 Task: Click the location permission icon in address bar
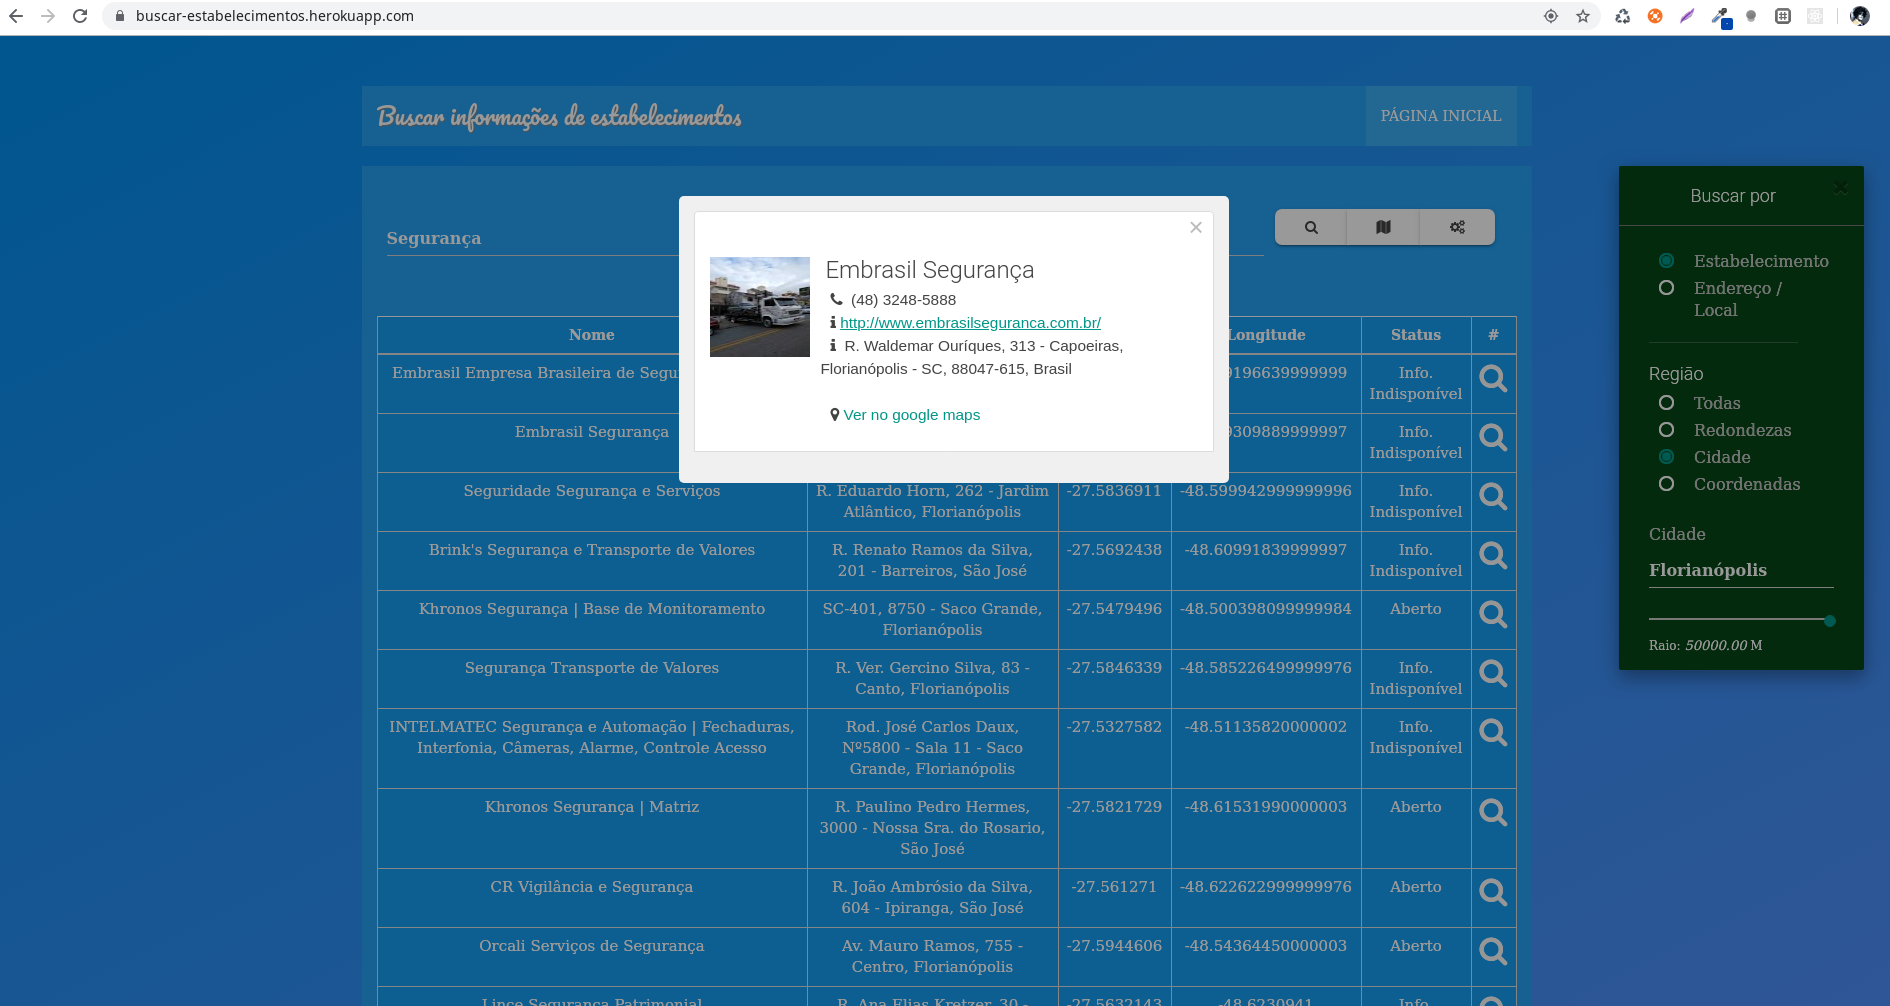(x=1551, y=16)
